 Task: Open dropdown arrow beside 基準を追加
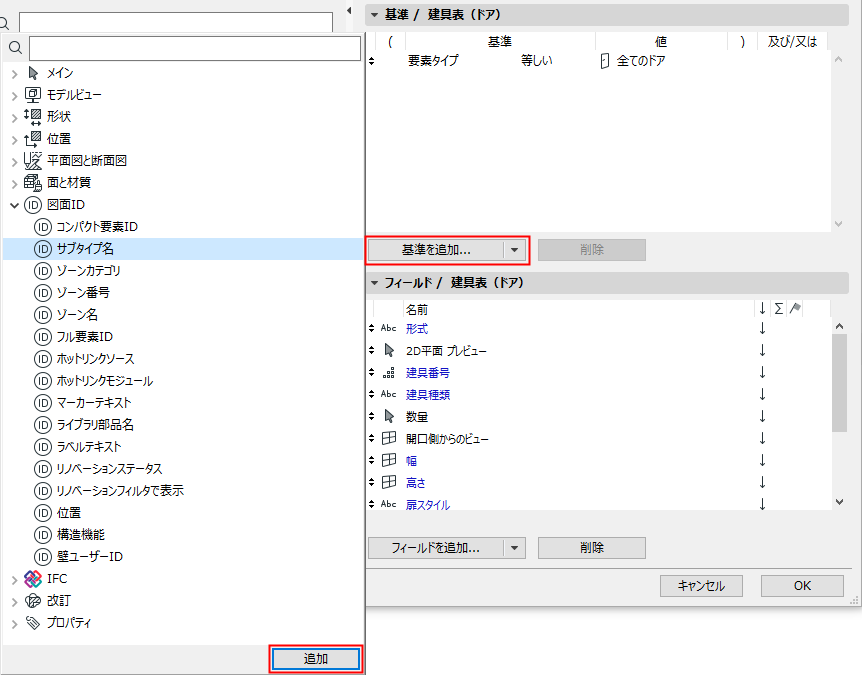coord(515,250)
